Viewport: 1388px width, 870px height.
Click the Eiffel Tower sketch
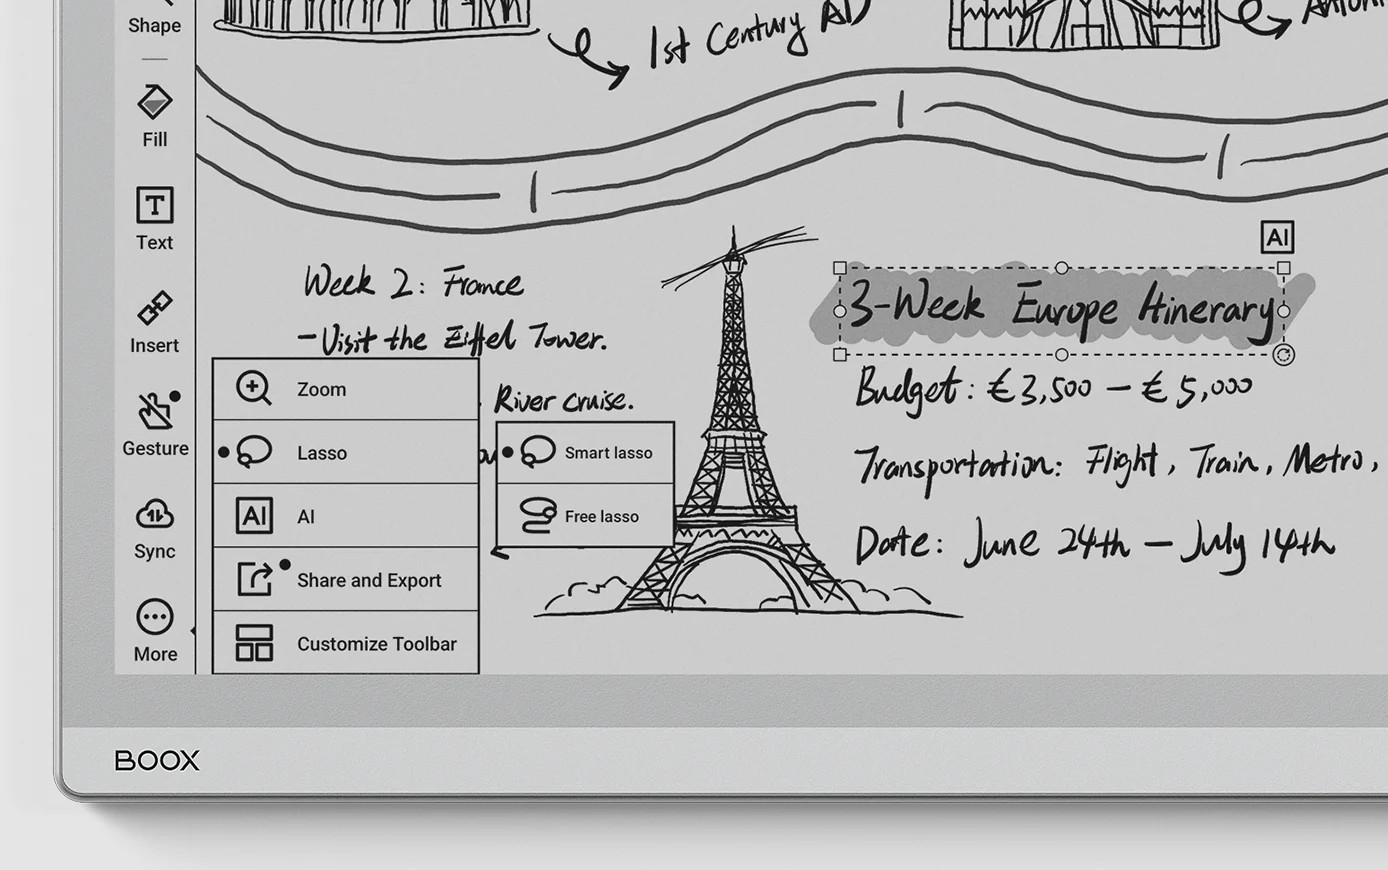coord(735,450)
